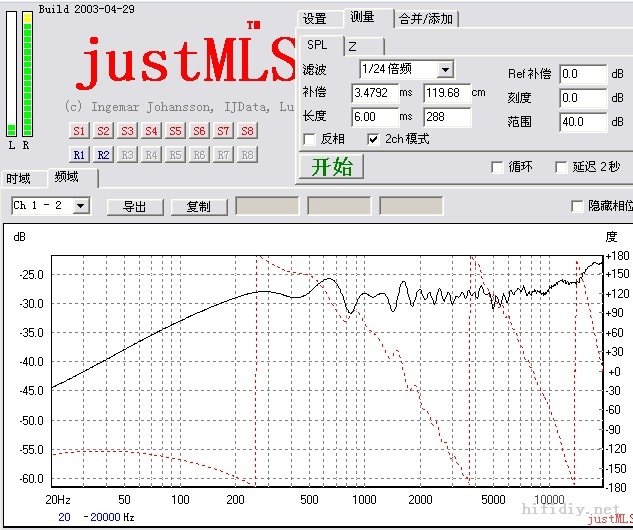Toggle the 反相 invert phase checkbox
Image resolution: width=633 pixels, height=530 pixels.
coord(310,139)
